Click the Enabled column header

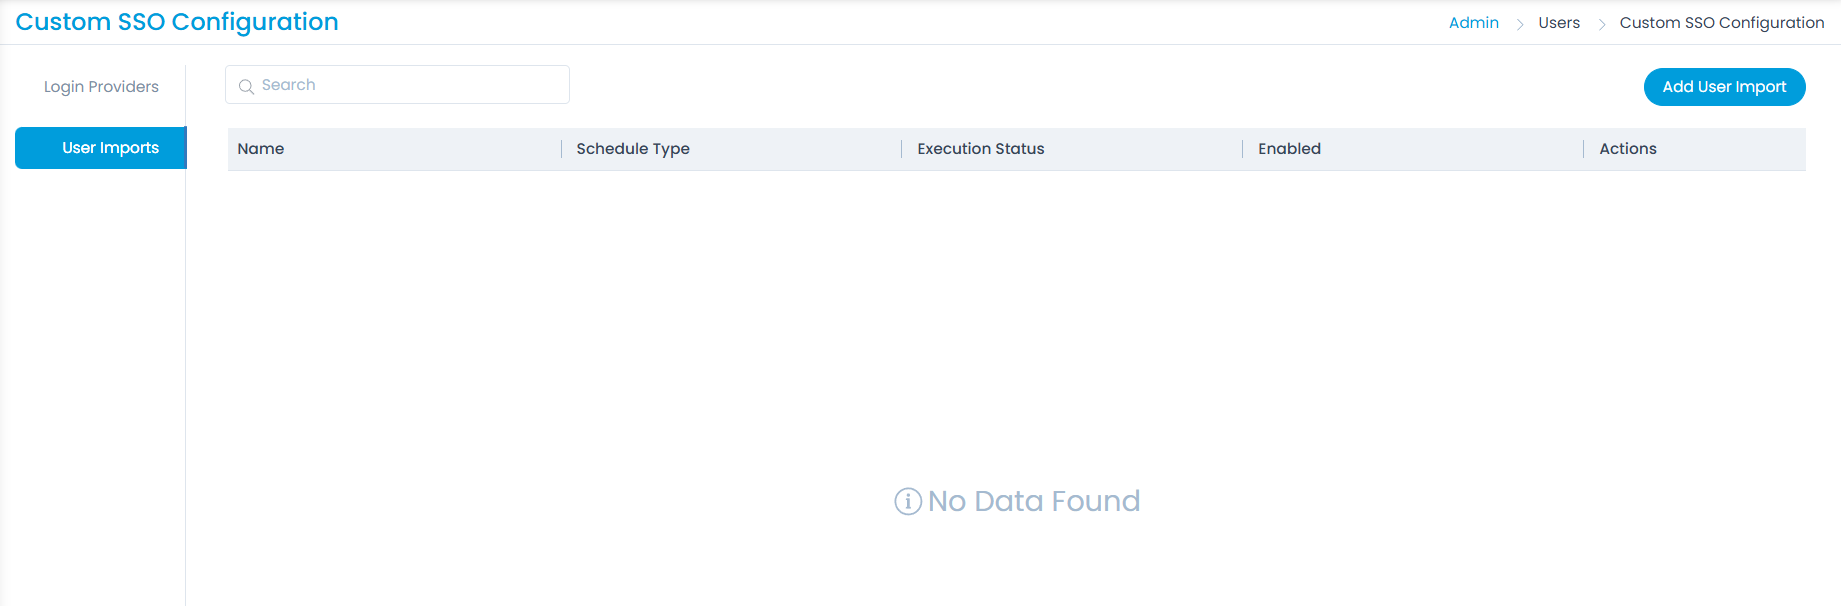pyautogui.click(x=1289, y=149)
